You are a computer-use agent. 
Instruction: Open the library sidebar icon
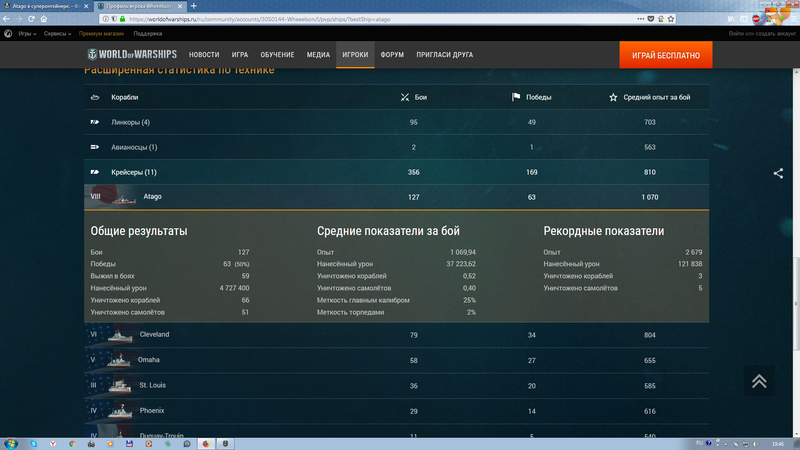pyautogui.click(x=731, y=19)
